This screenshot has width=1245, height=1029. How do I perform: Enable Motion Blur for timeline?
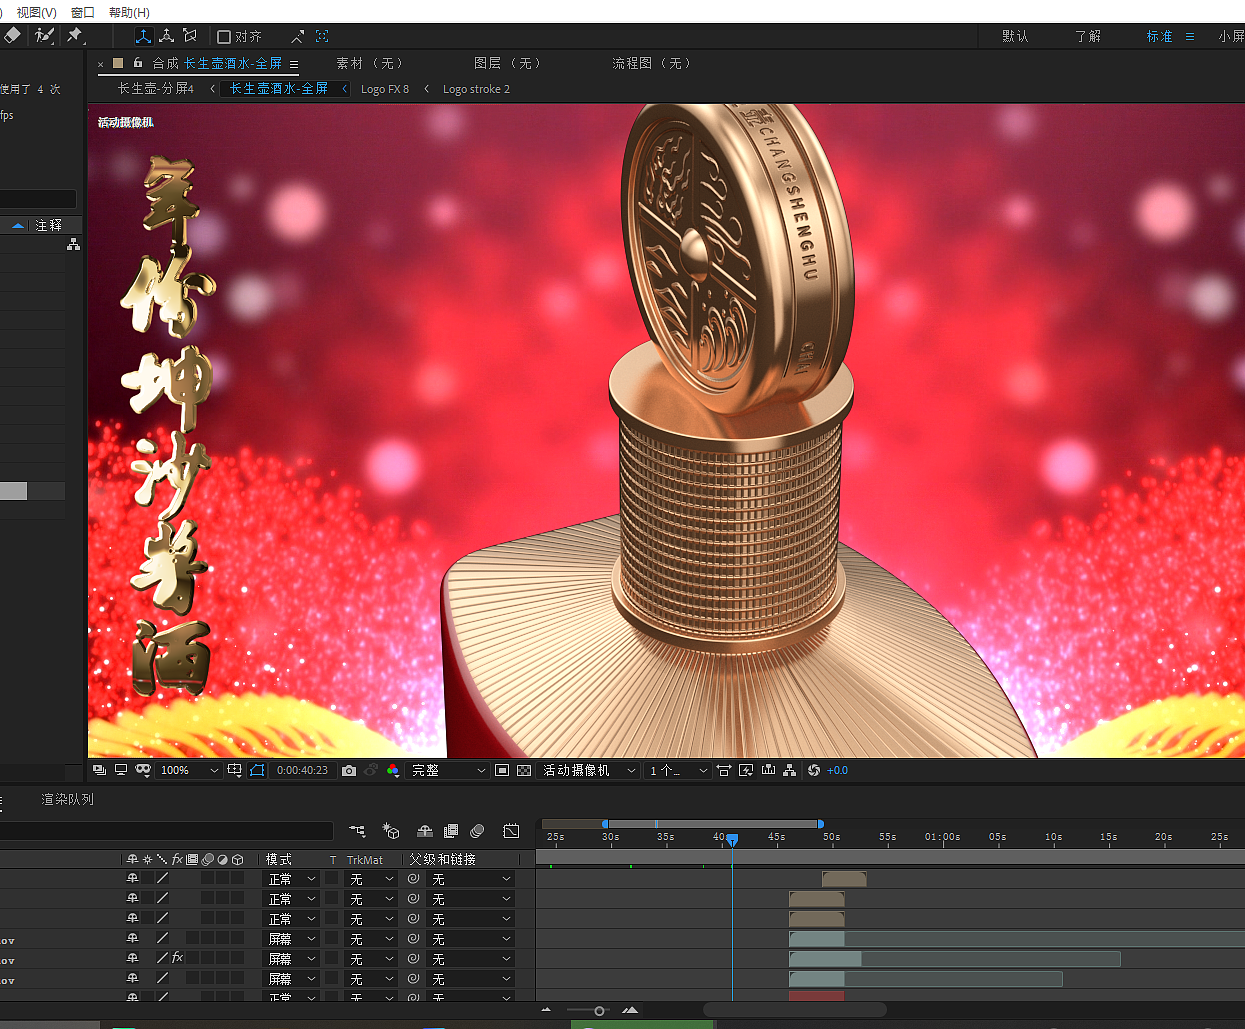[x=477, y=831]
